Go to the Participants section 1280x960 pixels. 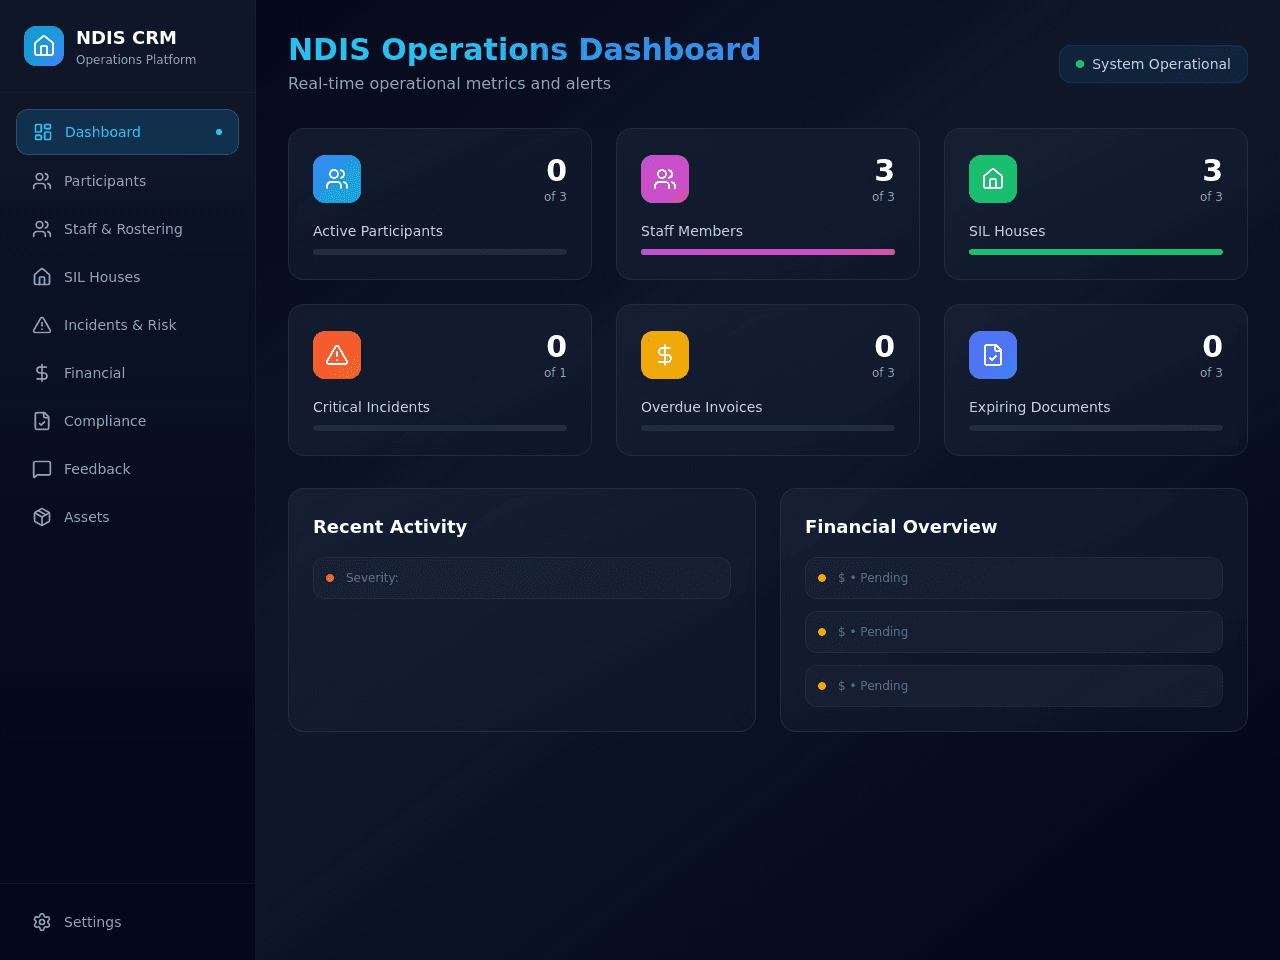click(x=127, y=181)
